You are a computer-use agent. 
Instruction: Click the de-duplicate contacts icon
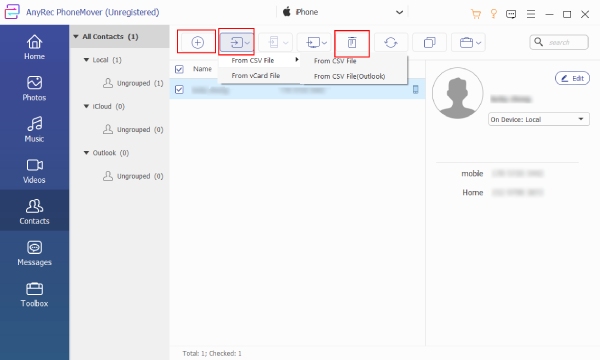[429, 42]
